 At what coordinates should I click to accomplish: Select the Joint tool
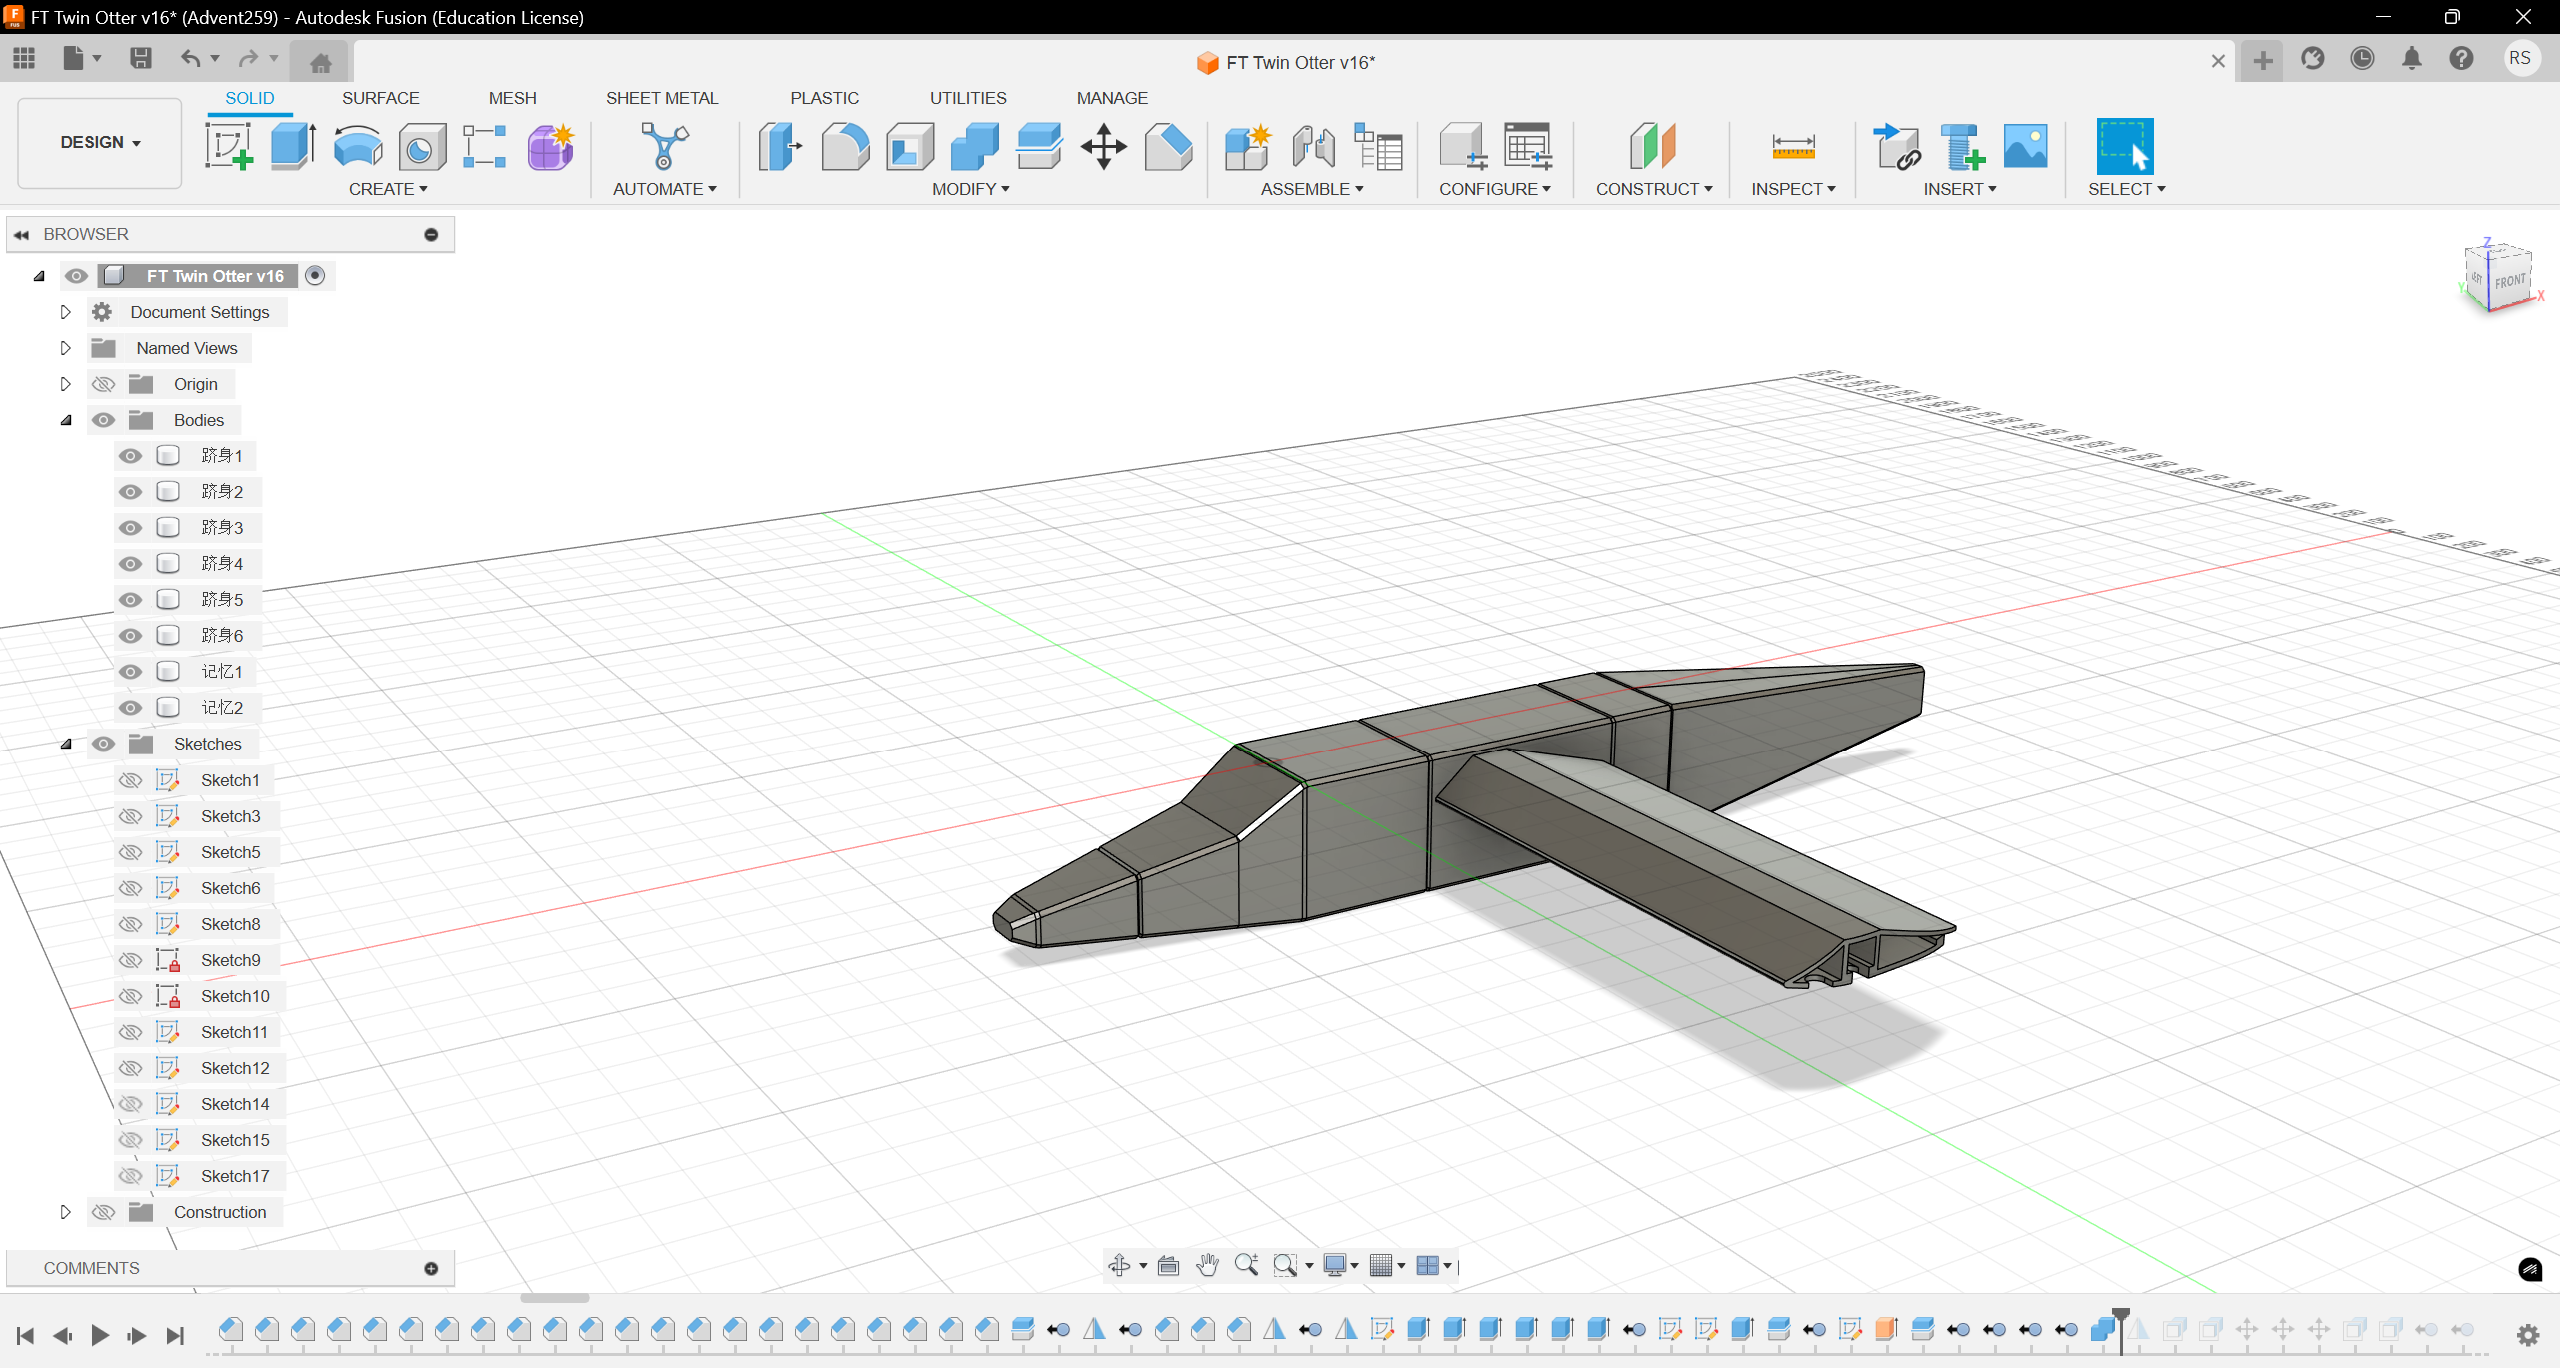(x=1313, y=147)
